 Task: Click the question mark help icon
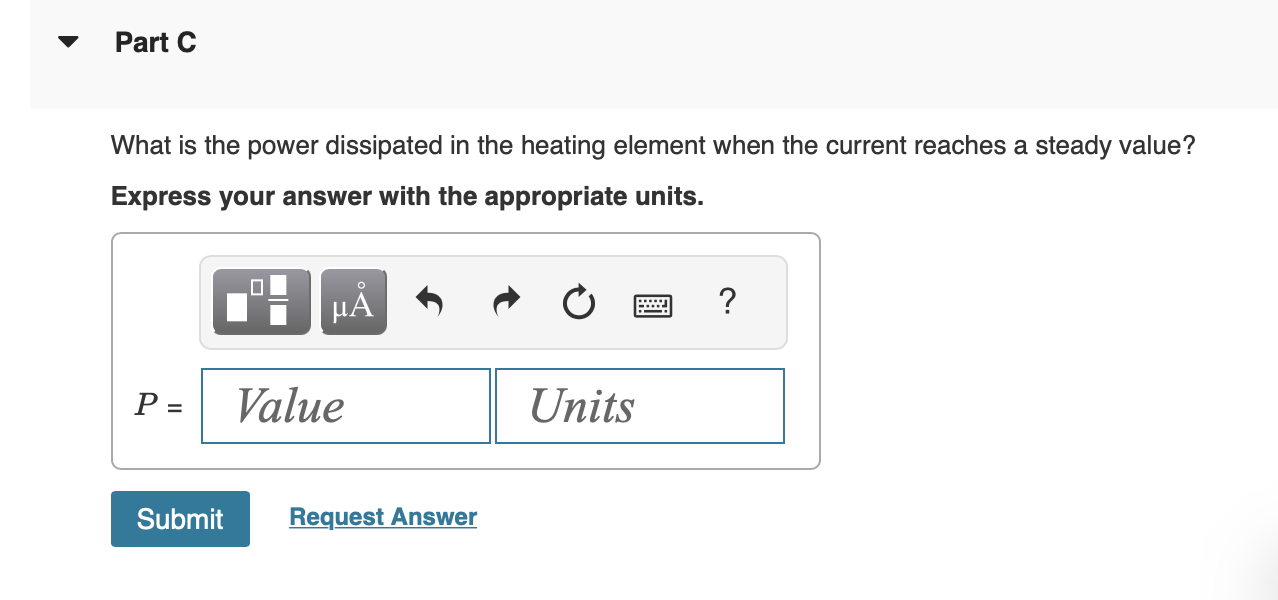pyautogui.click(x=727, y=301)
